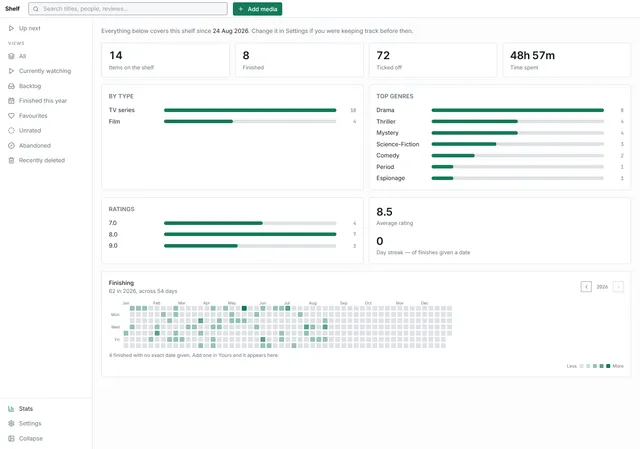Click the Recently deleted trash icon
The height and width of the screenshot is (449, 640).
[11, 160]
